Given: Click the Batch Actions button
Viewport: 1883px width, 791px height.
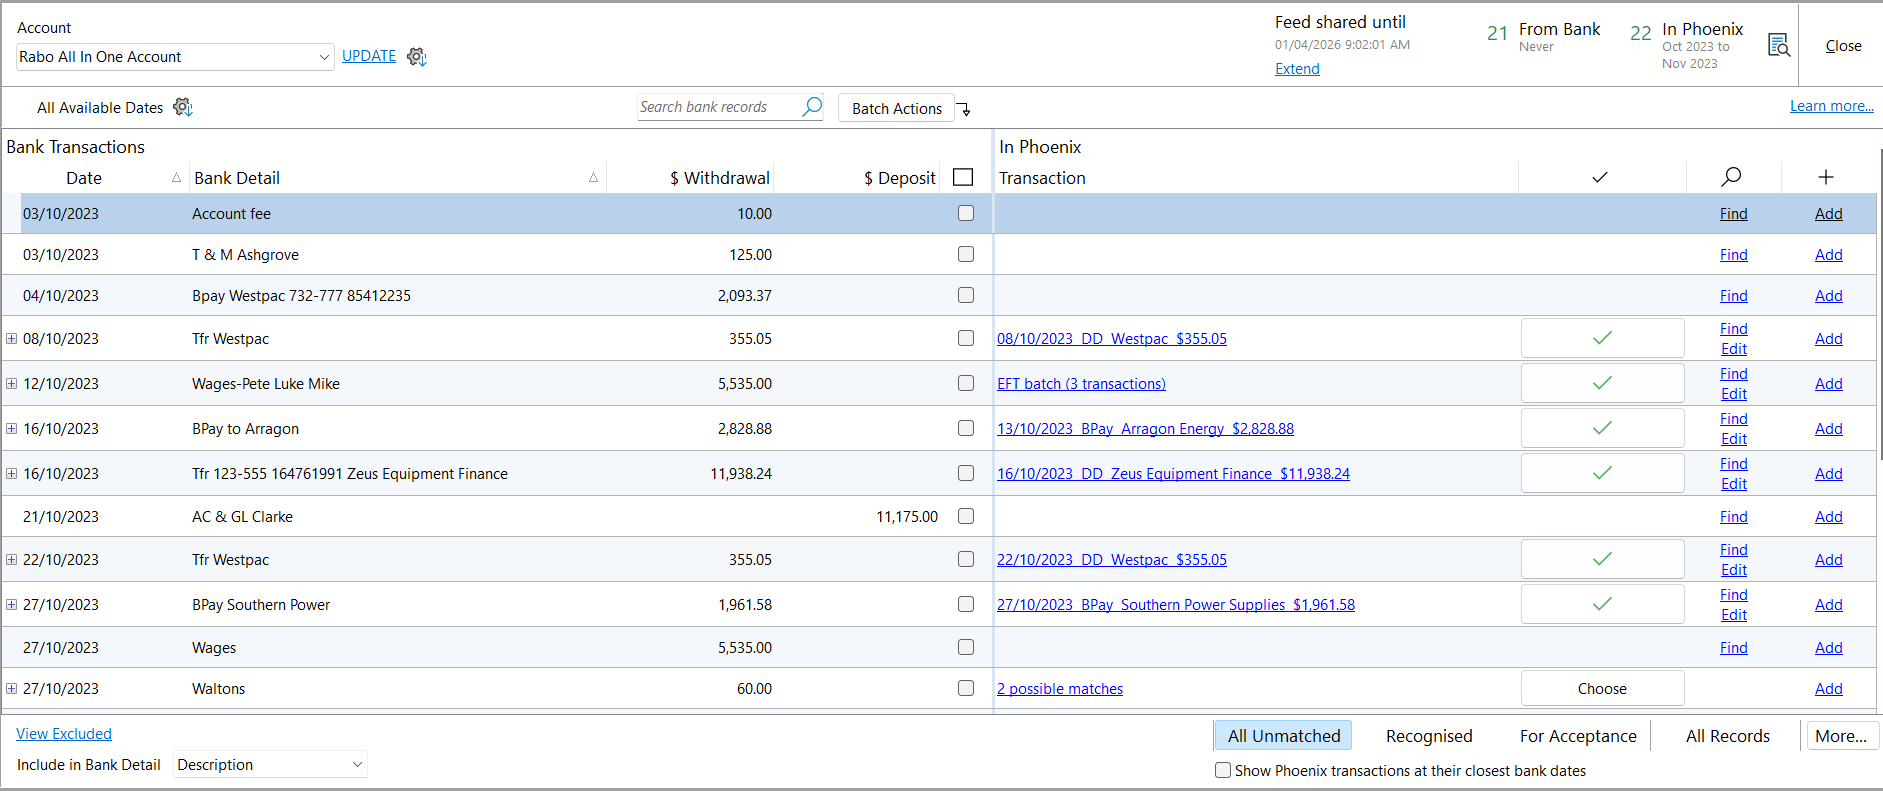Looking at the screenshot, I should [896, 109].
